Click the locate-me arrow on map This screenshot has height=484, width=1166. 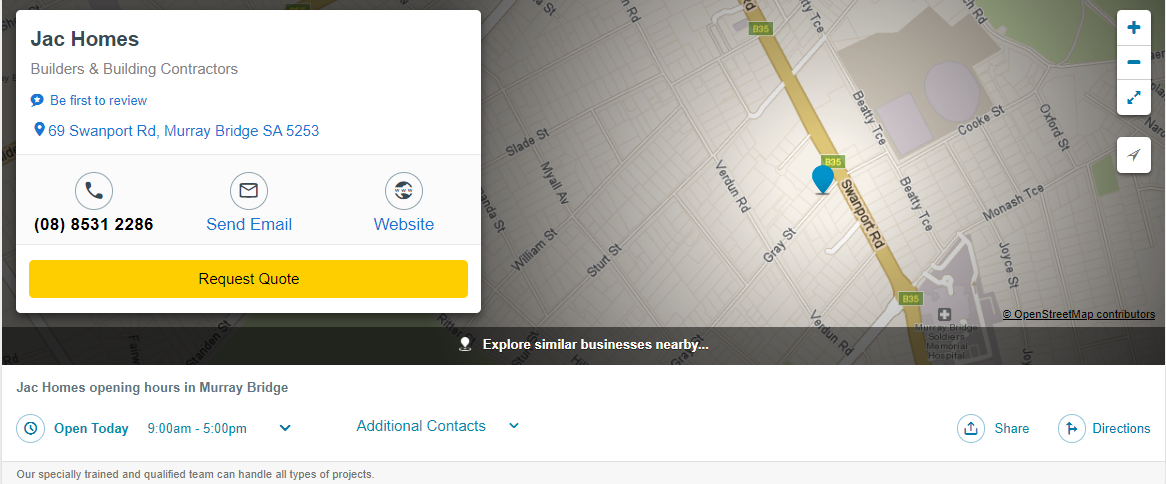pyautogui.click(x=1134, y=155)
